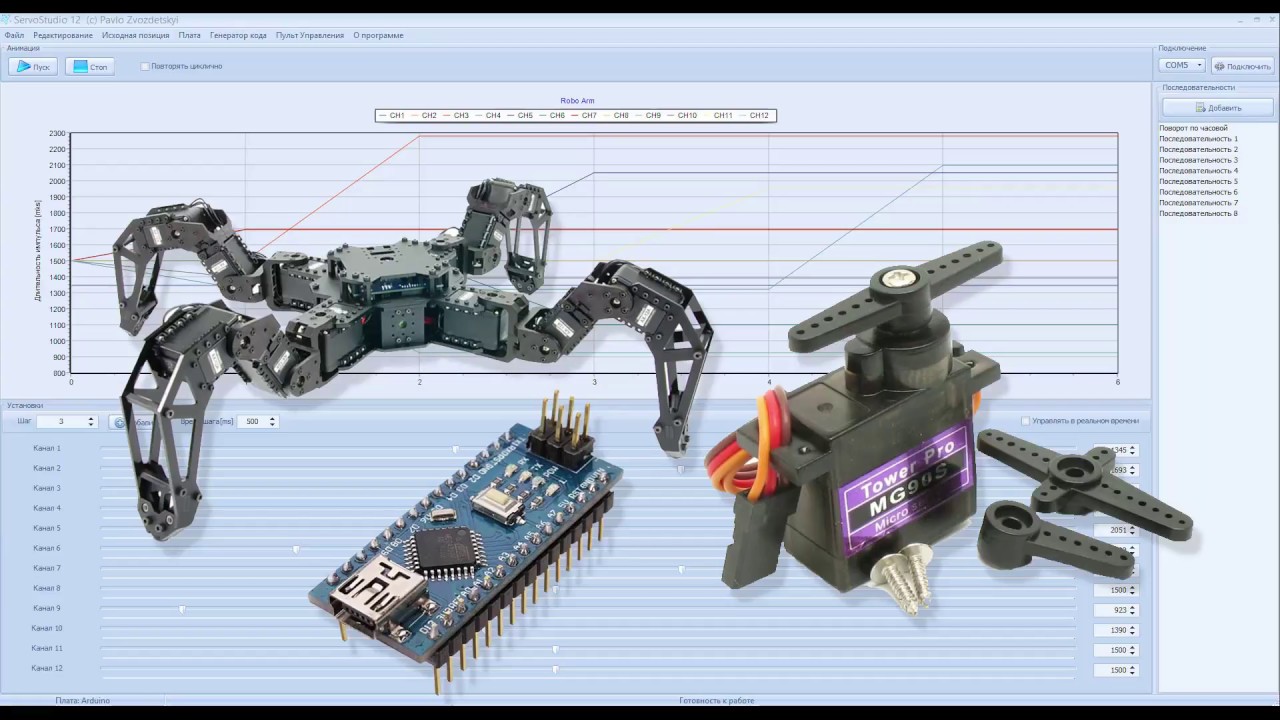This screenshot has height=720, width=1280.
Task: Click the Канал 9 slider thumb
Action: (182, 609)
